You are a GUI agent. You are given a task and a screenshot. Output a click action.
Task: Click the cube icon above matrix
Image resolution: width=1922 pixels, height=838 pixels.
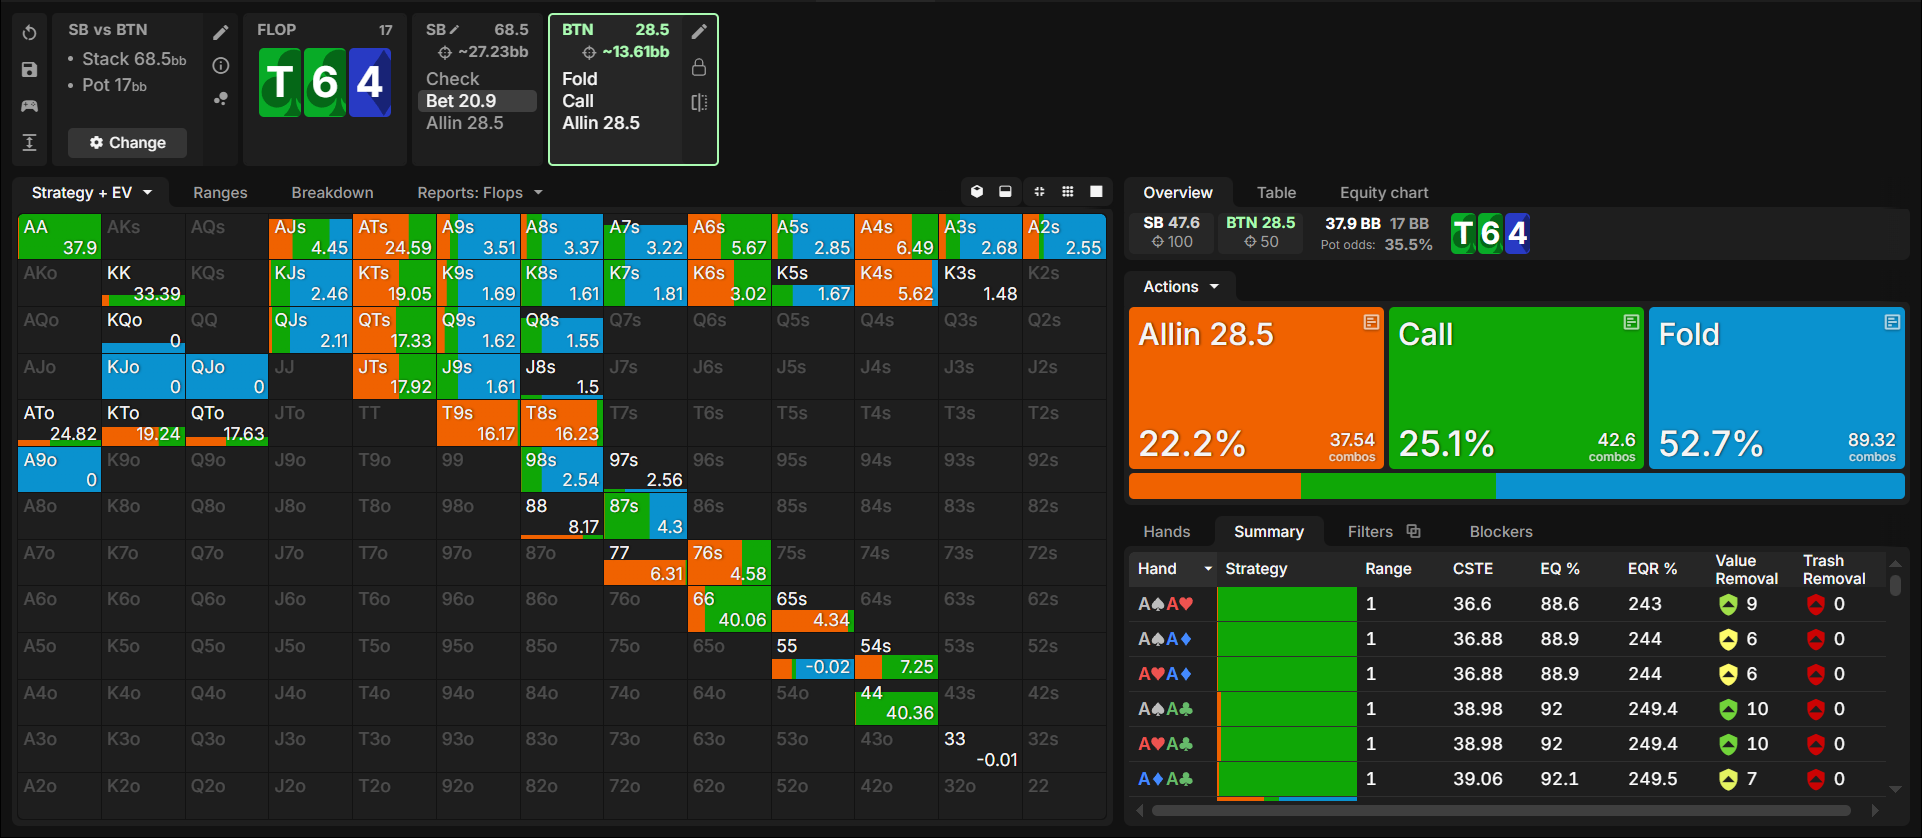click(x=977, y=191)
